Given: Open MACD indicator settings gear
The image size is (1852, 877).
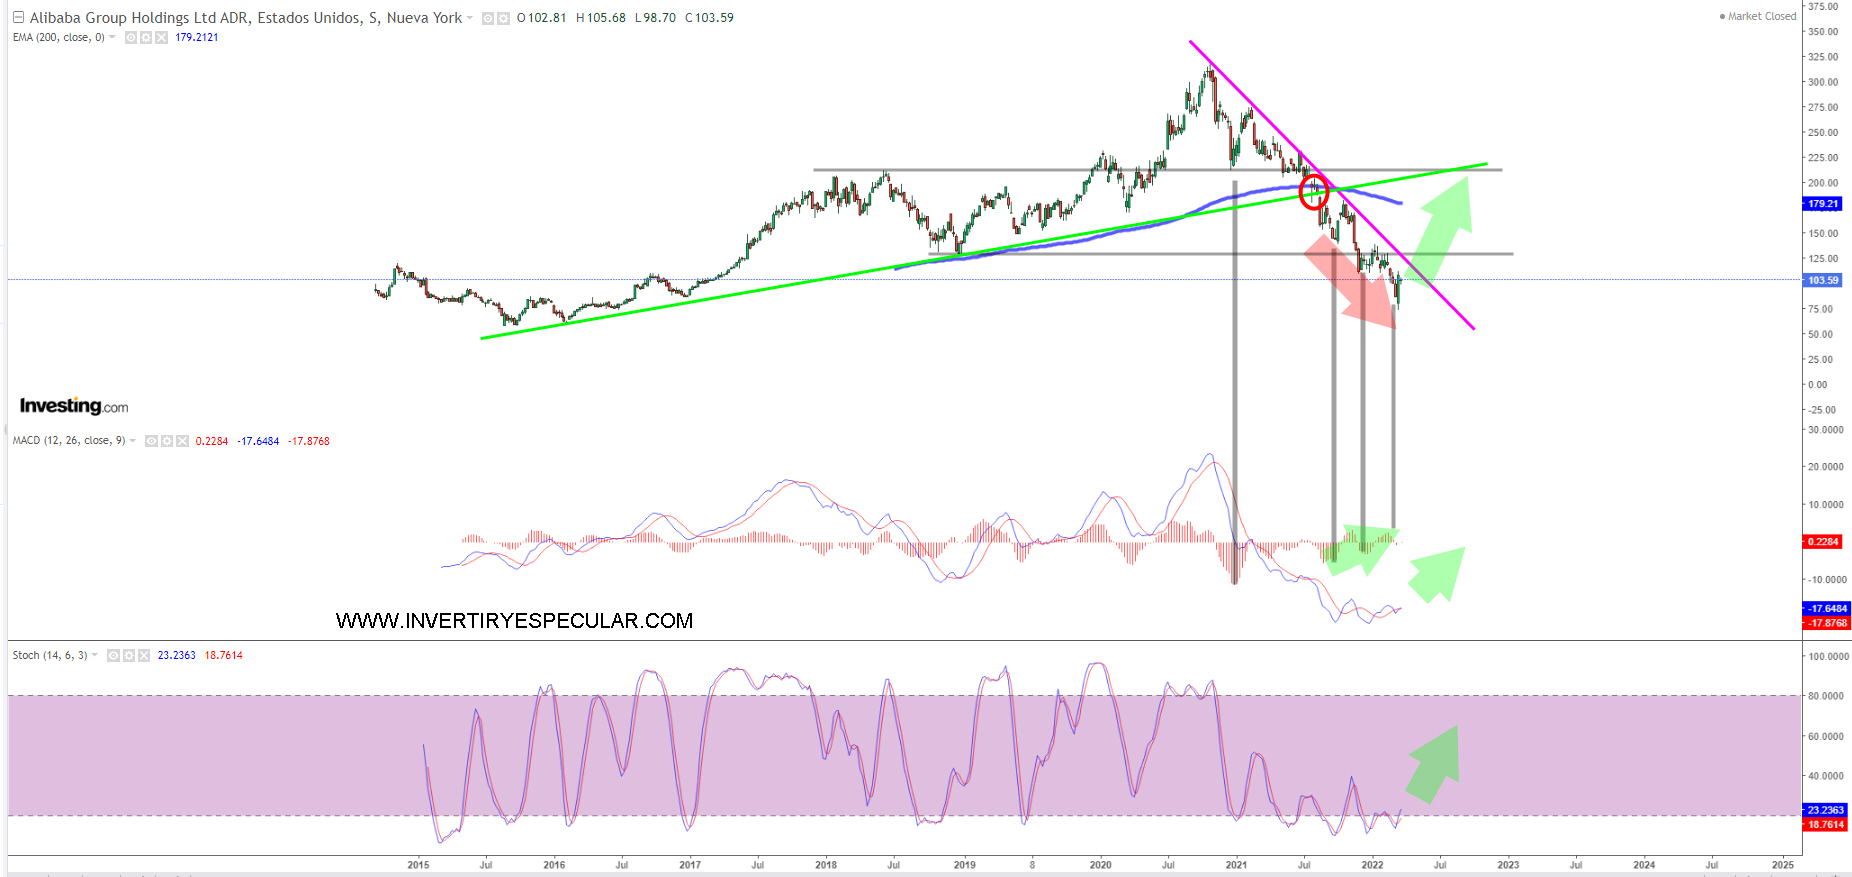Looking at the screenshot, I should [167, 441].
